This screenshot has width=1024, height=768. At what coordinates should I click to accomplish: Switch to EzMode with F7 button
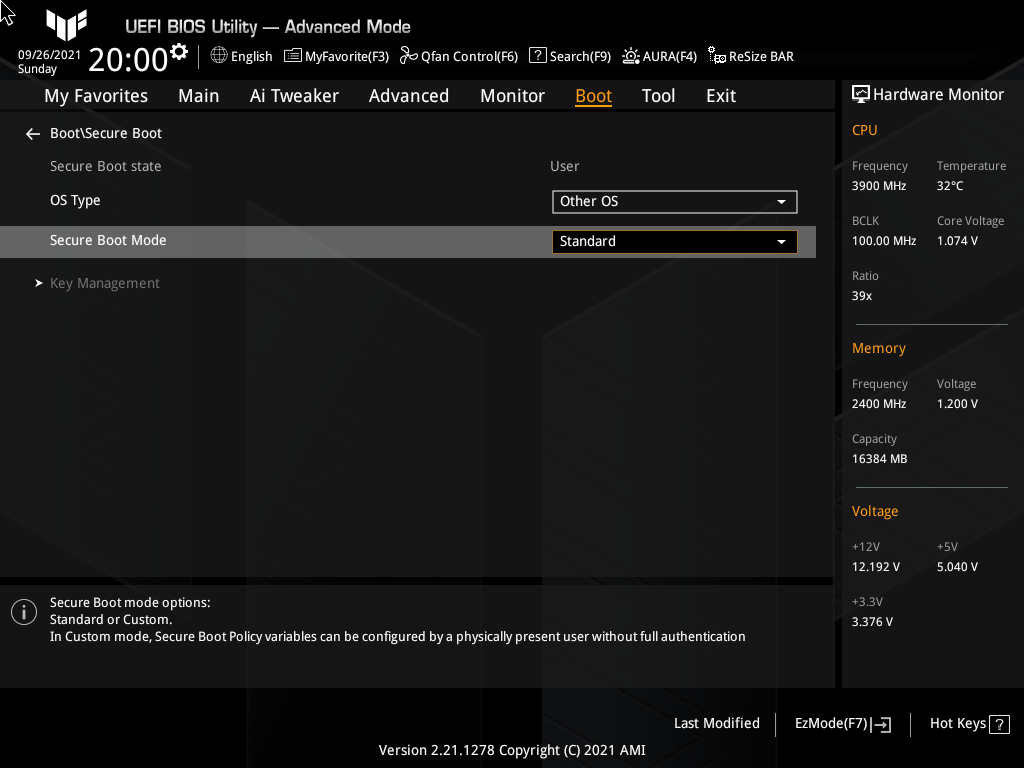(841, 723)
